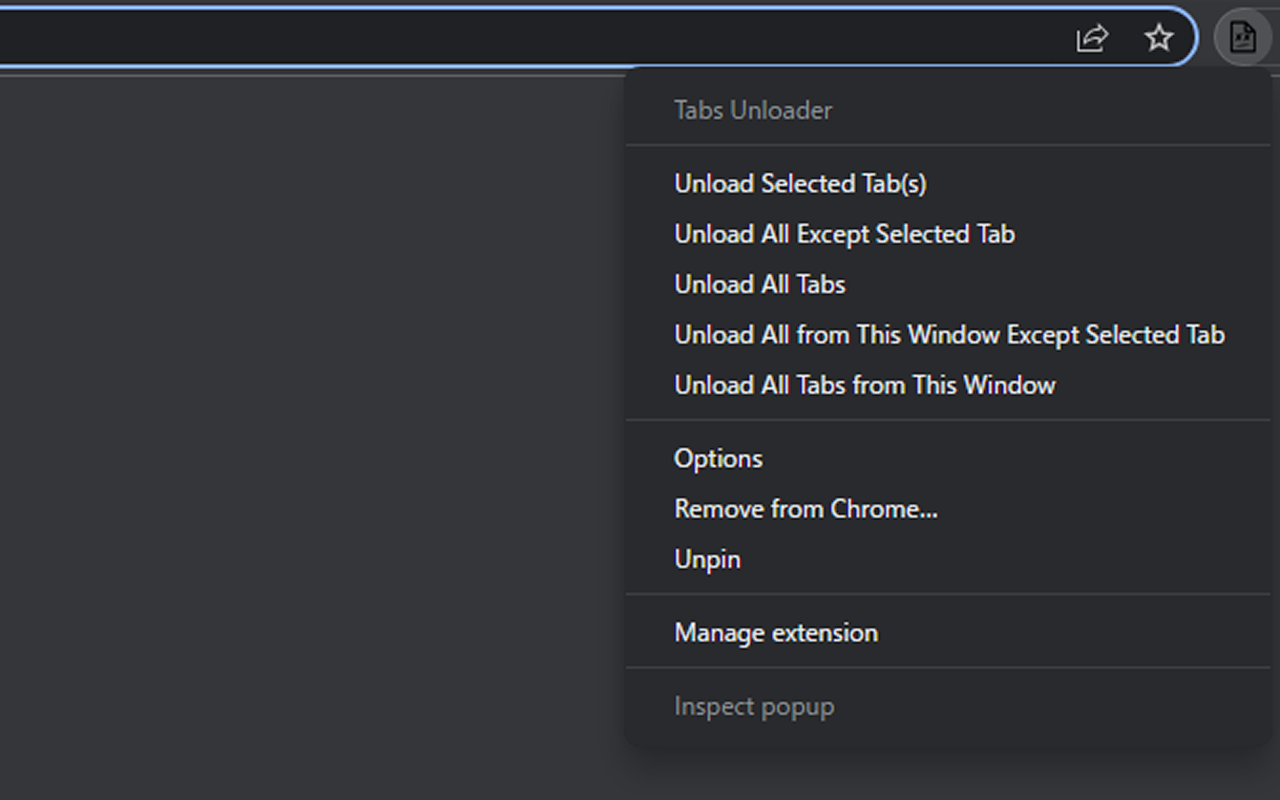Open Manage extension

(776, 633)
